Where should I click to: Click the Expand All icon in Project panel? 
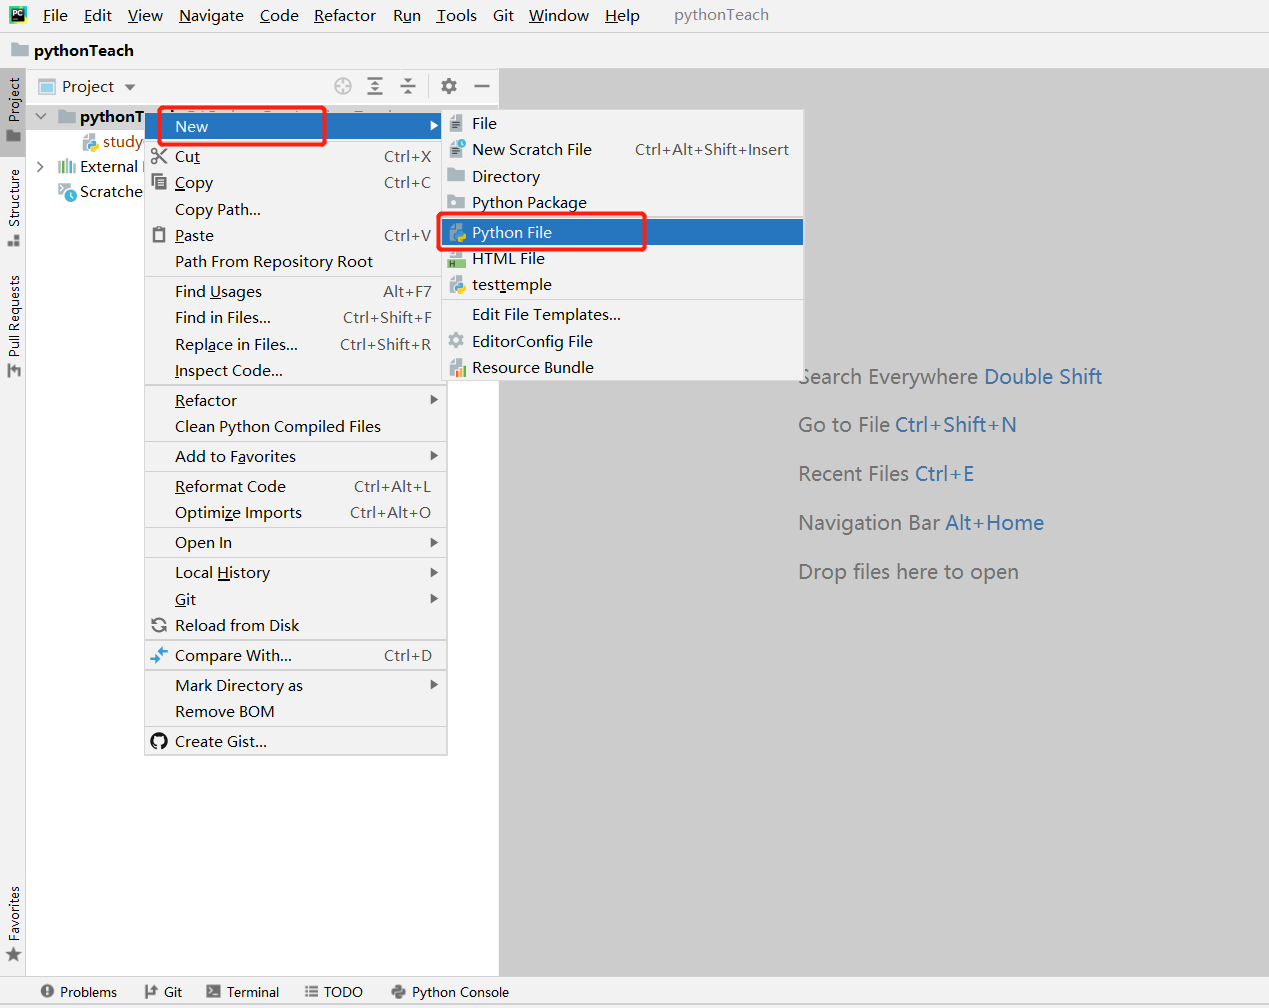click(x=375, y=86)
